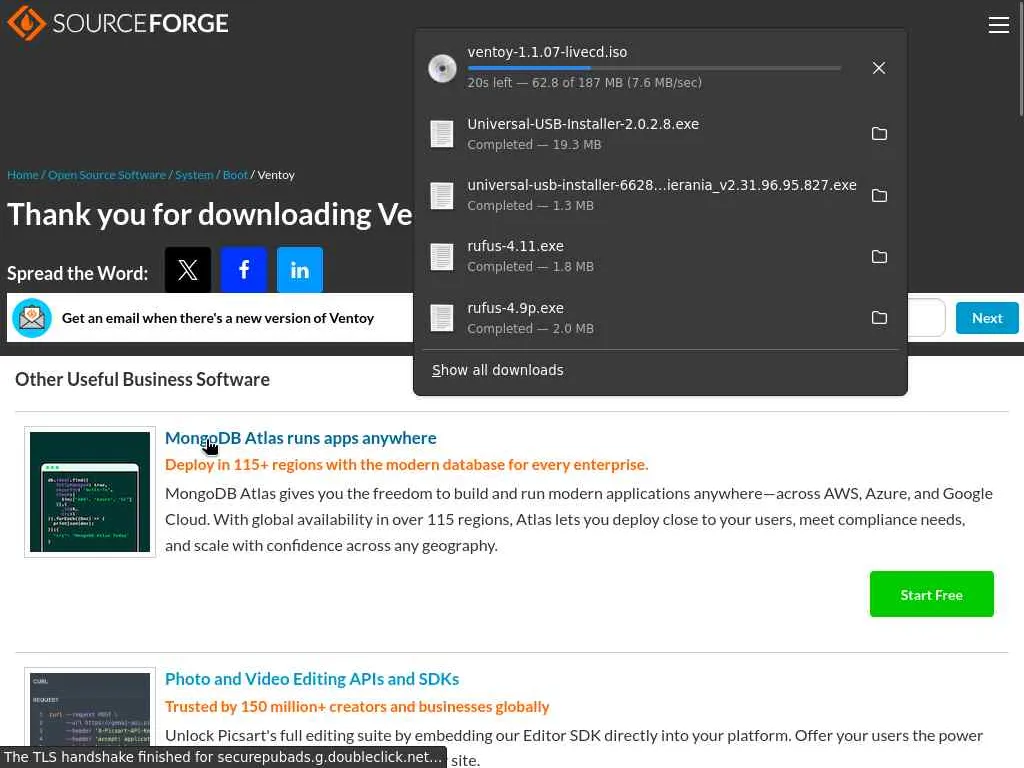Click the file icon of Universal-USB-Installer-2.0.2.8.exe
The image size is (1024, 768).
(442, 134)
